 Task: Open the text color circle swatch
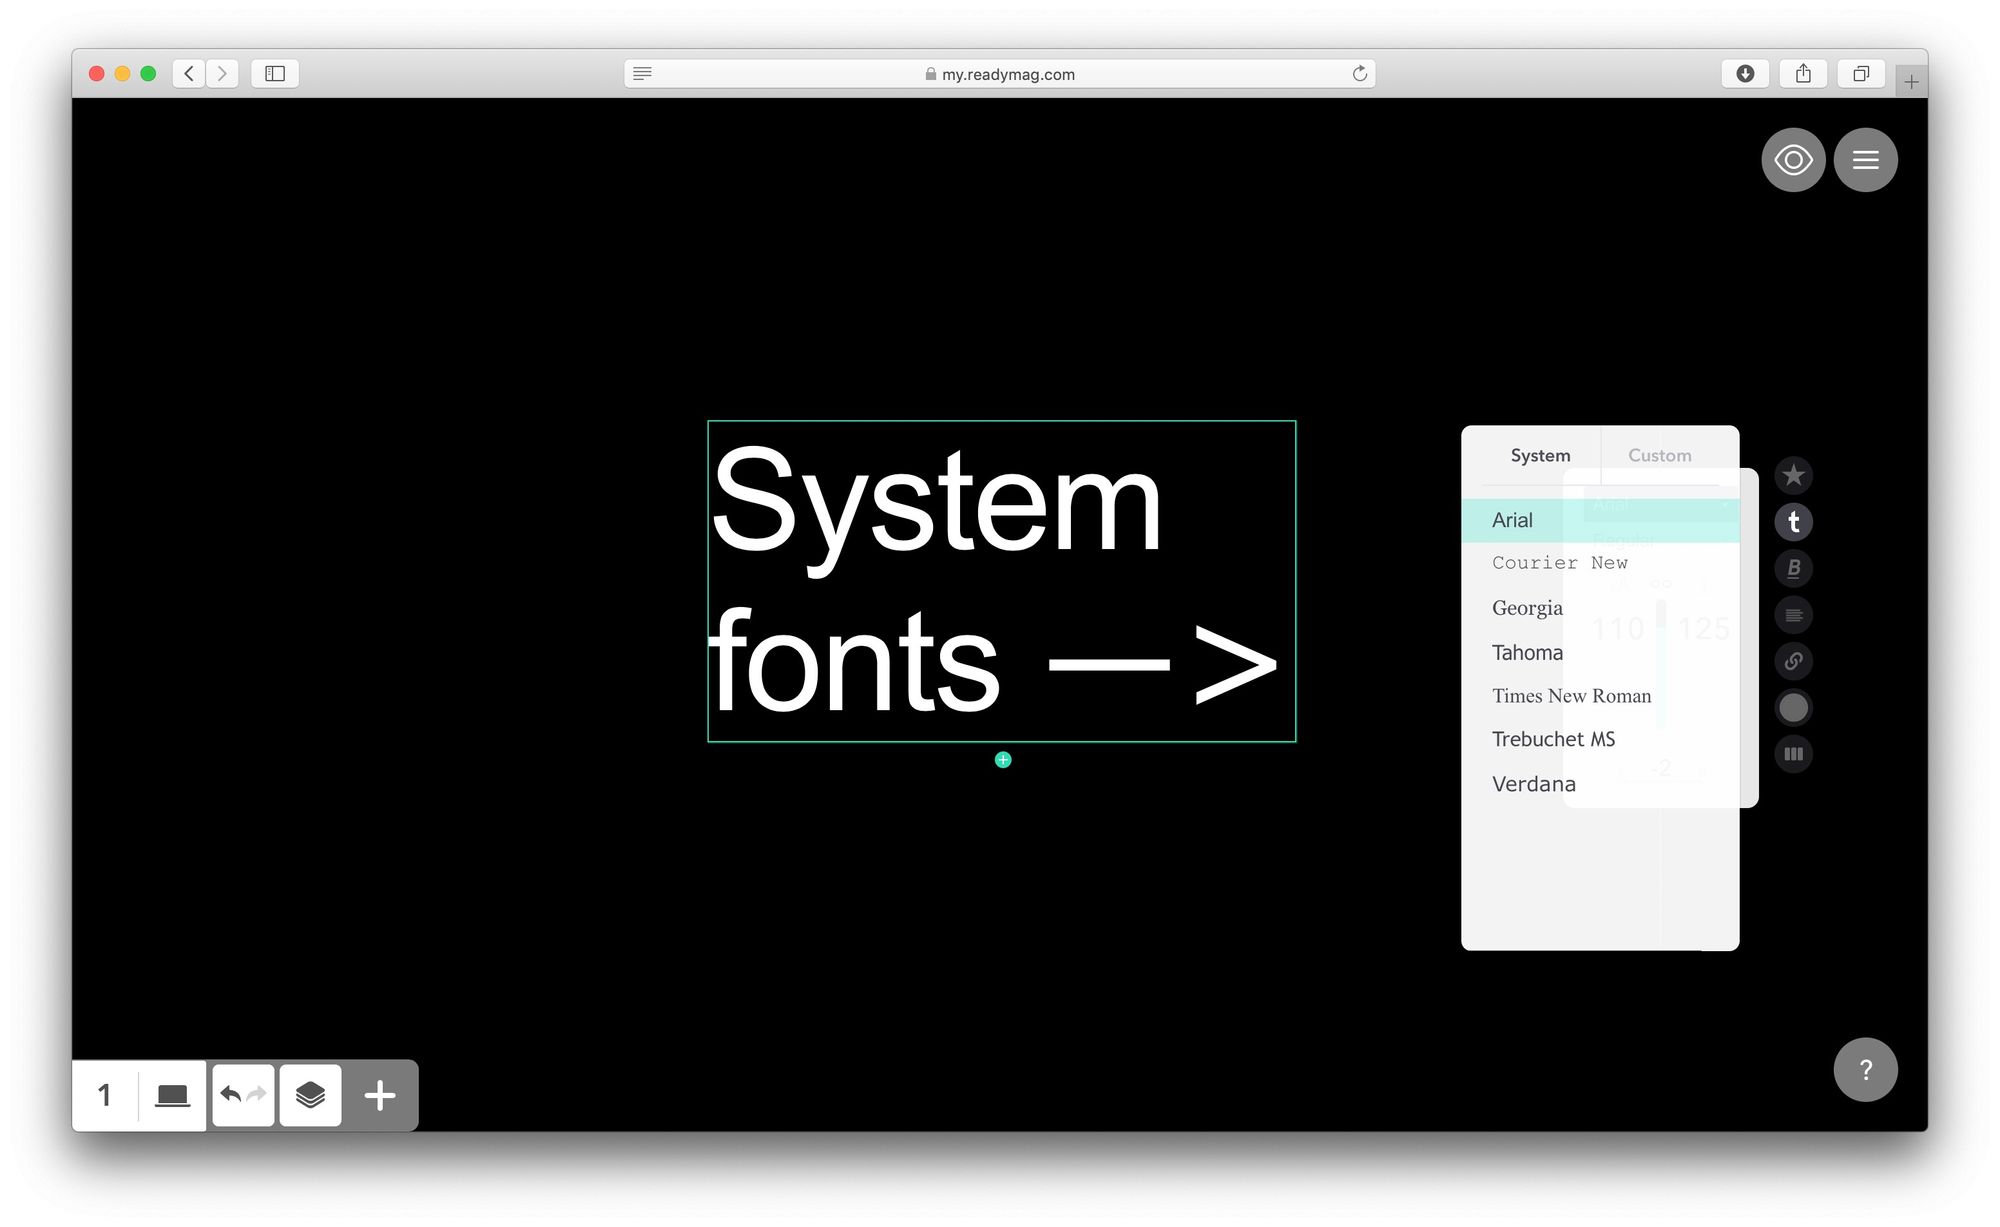(1793, 707)
